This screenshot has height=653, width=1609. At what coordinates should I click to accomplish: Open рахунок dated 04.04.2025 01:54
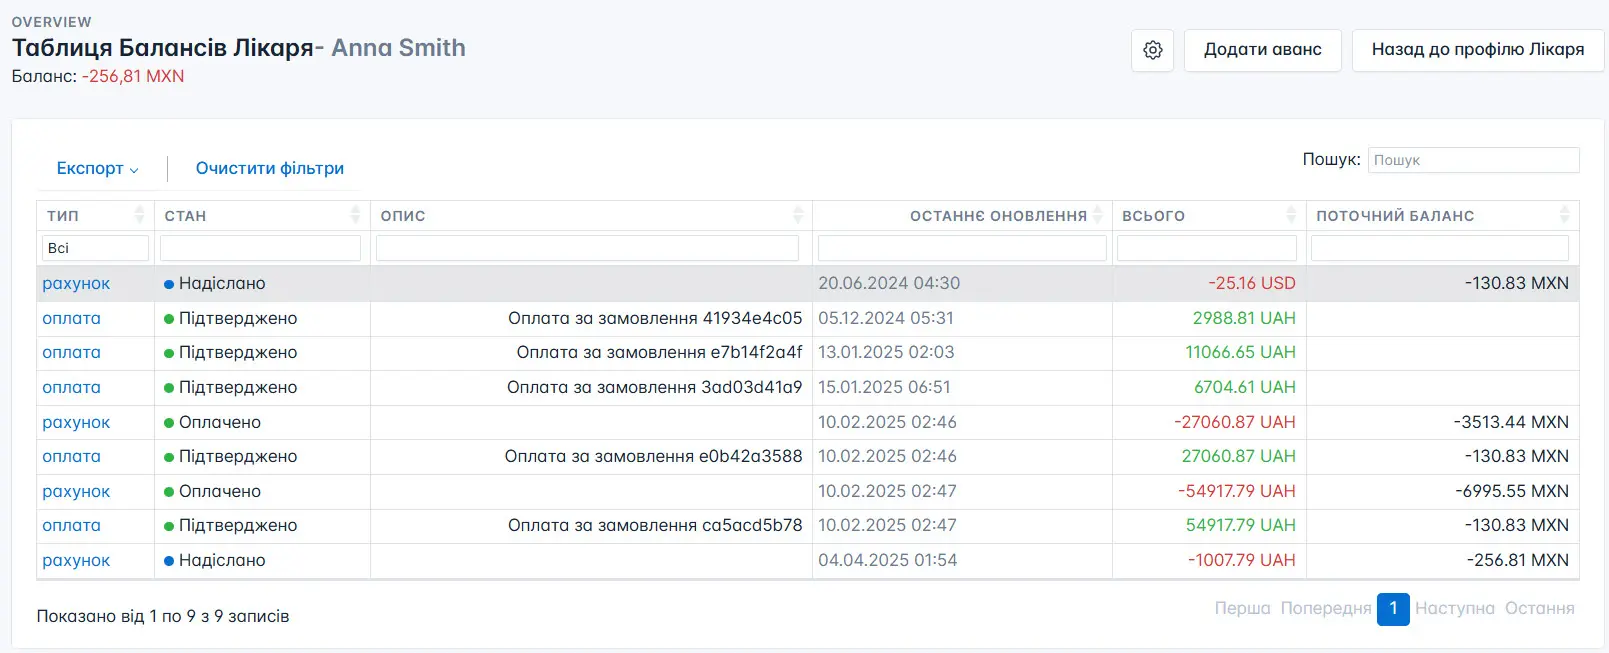(76, 561)
